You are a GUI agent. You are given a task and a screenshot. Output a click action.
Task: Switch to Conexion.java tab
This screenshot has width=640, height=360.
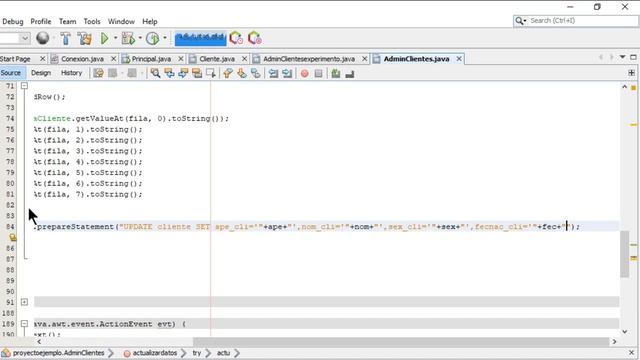coord(82,59)
